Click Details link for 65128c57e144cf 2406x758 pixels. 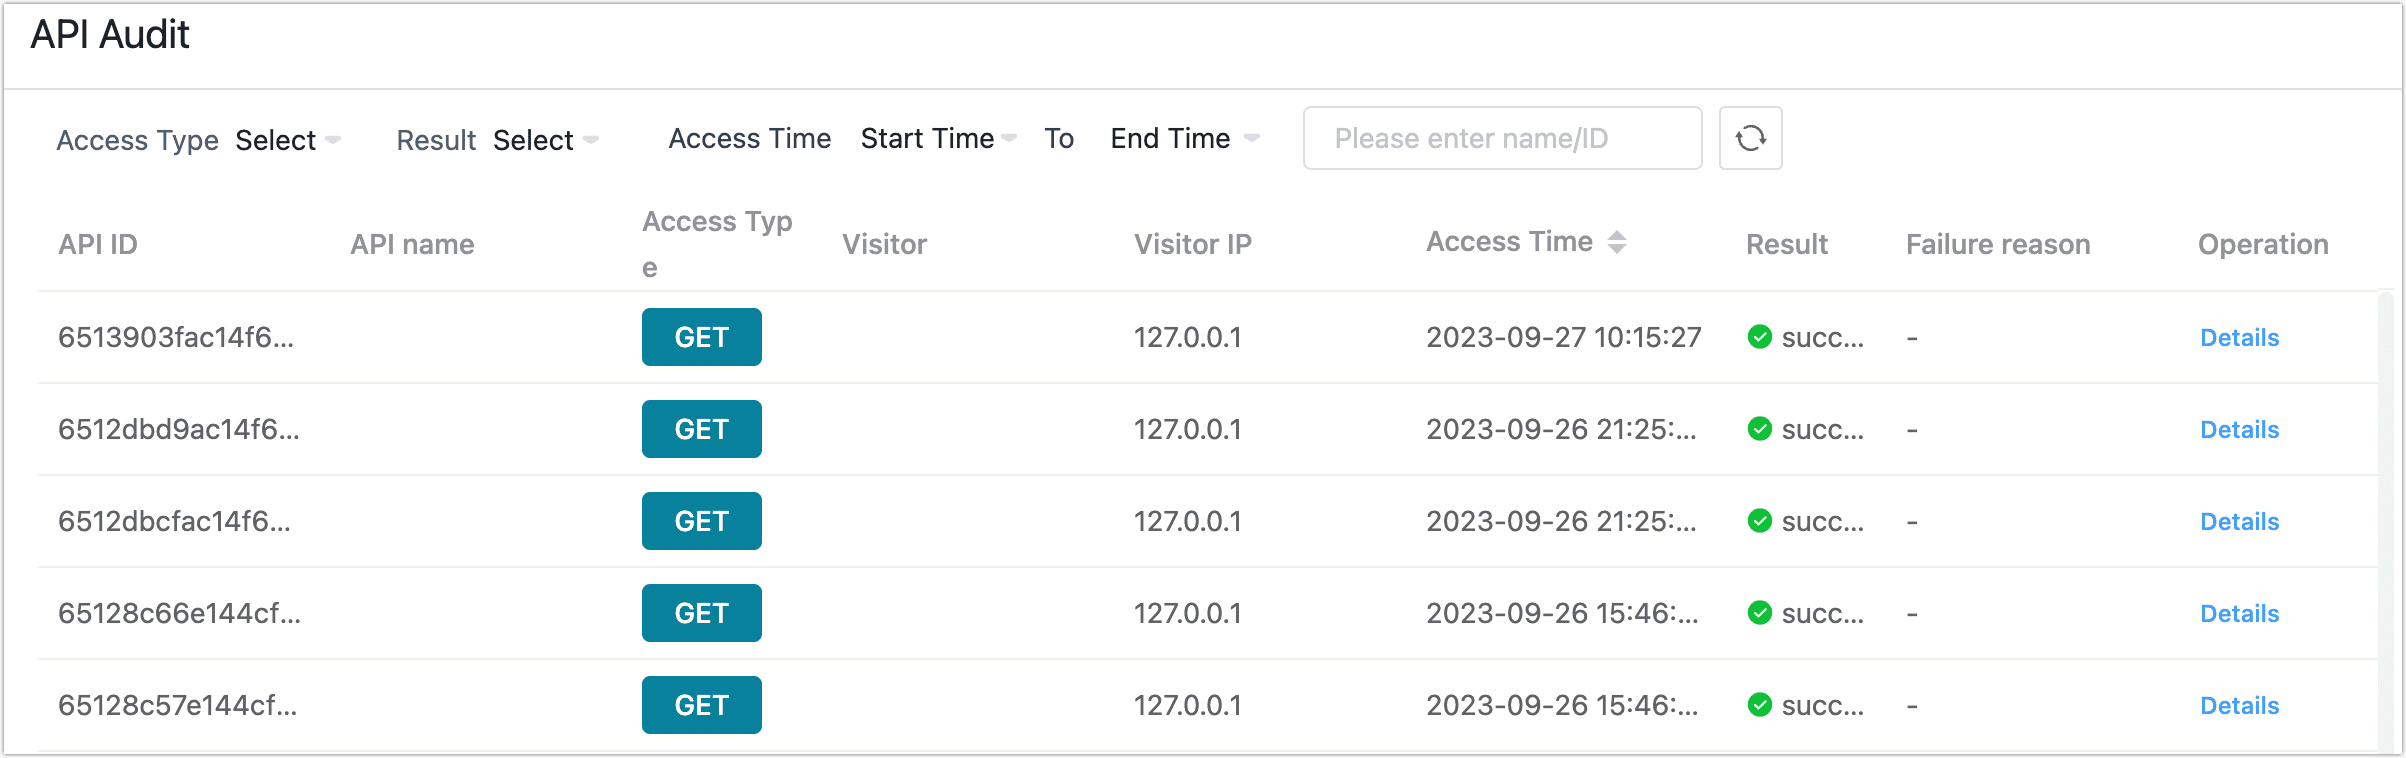[2239, 705]
